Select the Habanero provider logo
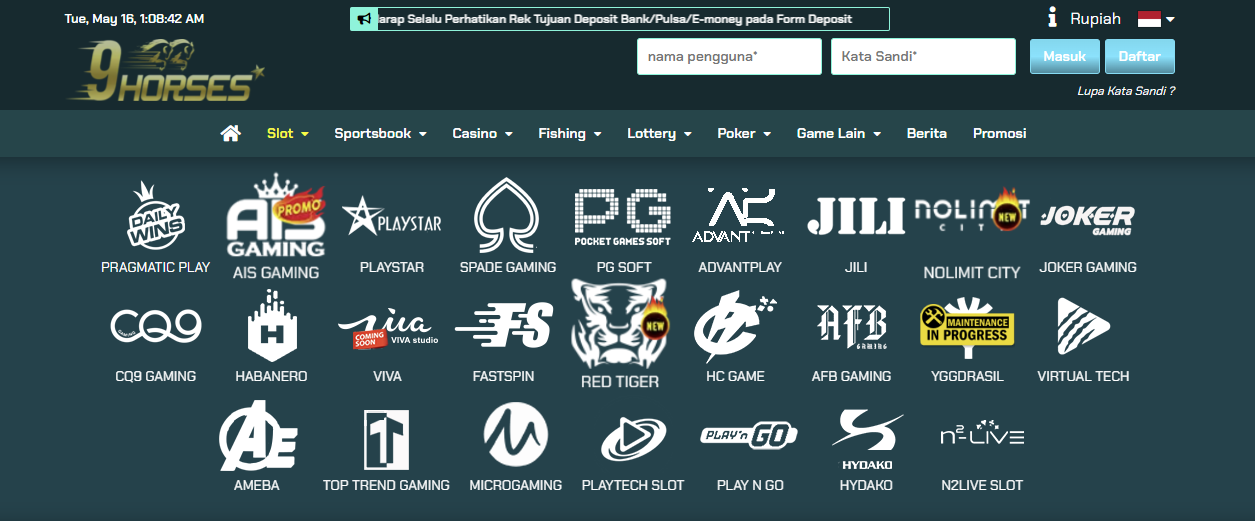 271,326
